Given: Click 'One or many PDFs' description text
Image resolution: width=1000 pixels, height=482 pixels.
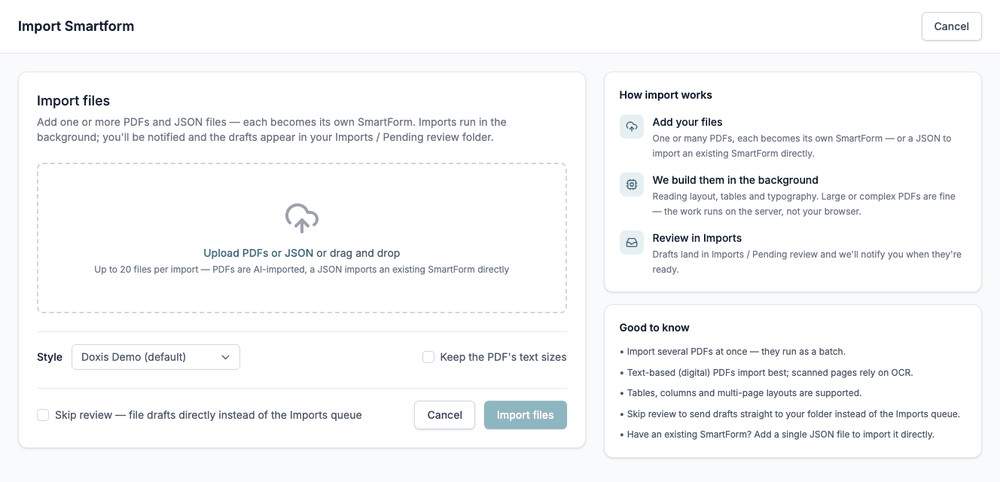Looking at the screenshot, I should pos(802,146).
